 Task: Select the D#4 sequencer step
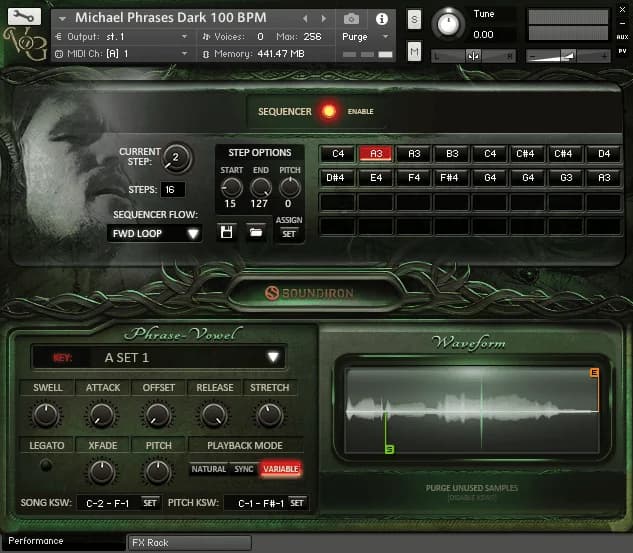coord(335,178)
